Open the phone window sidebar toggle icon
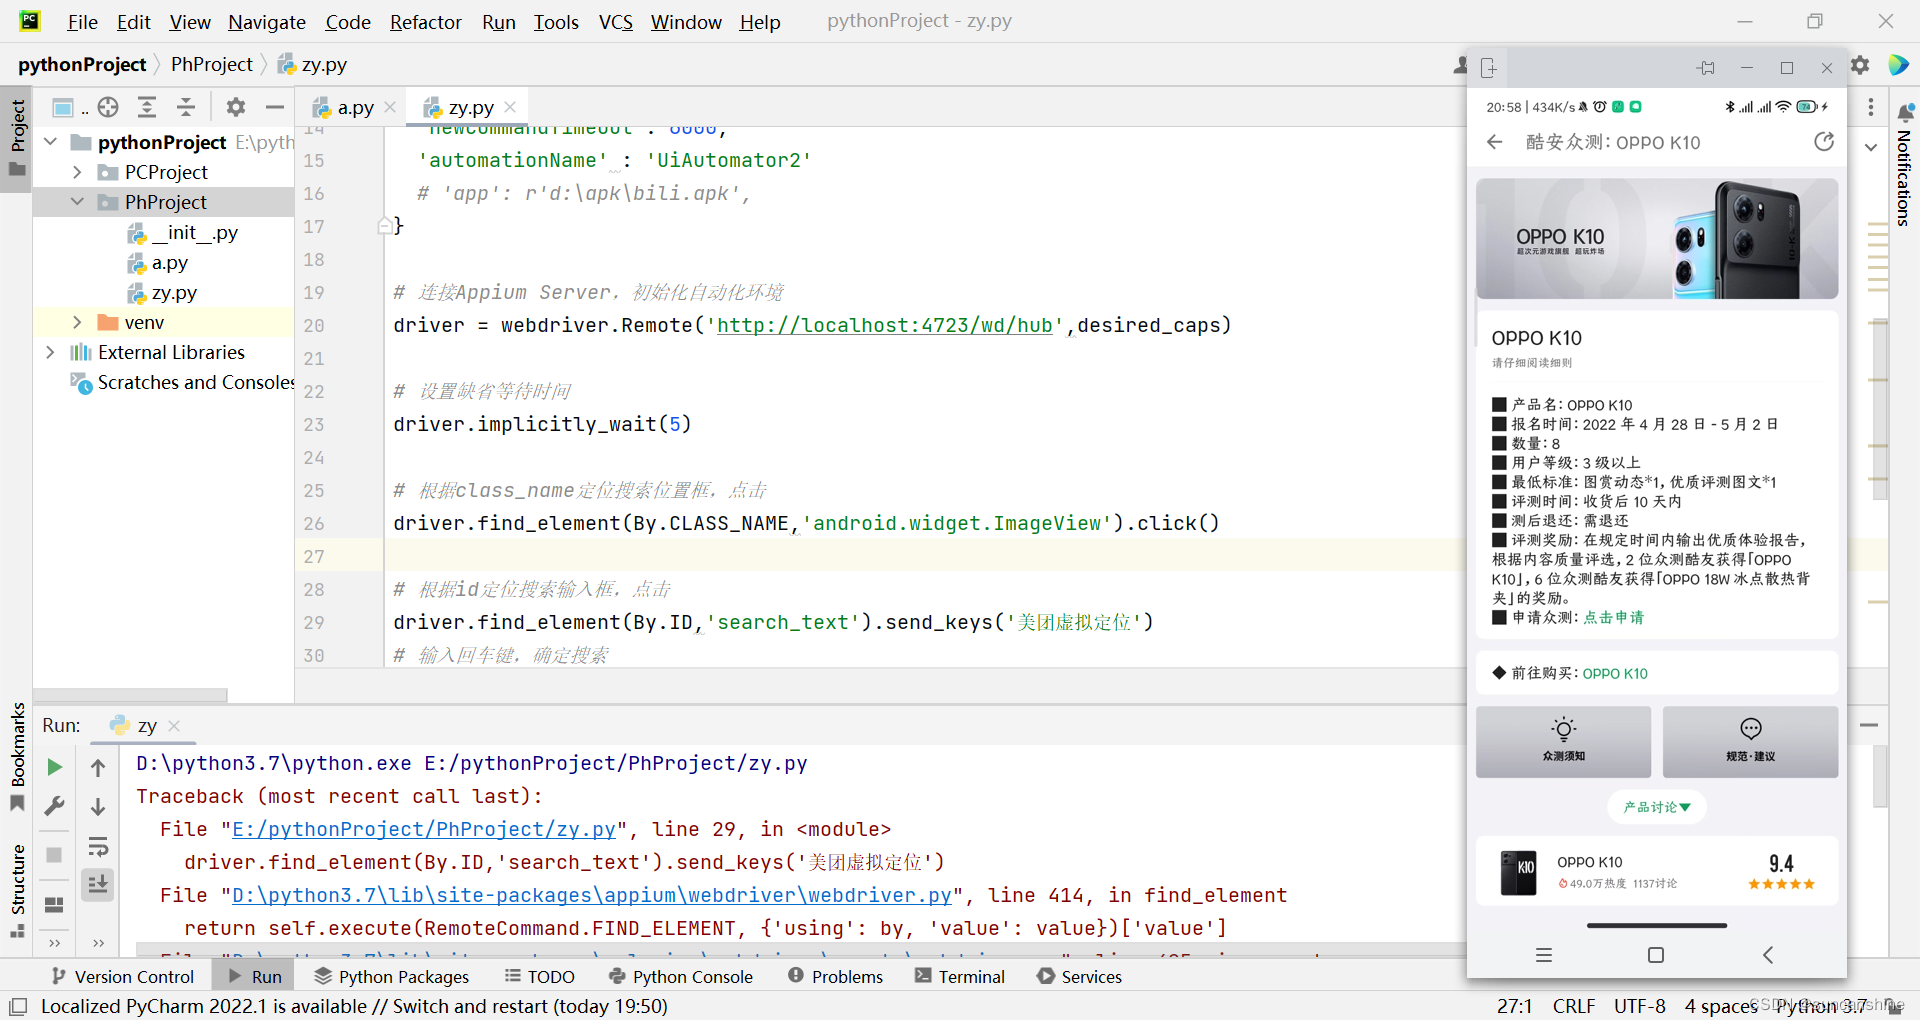 pos(1489,68)
